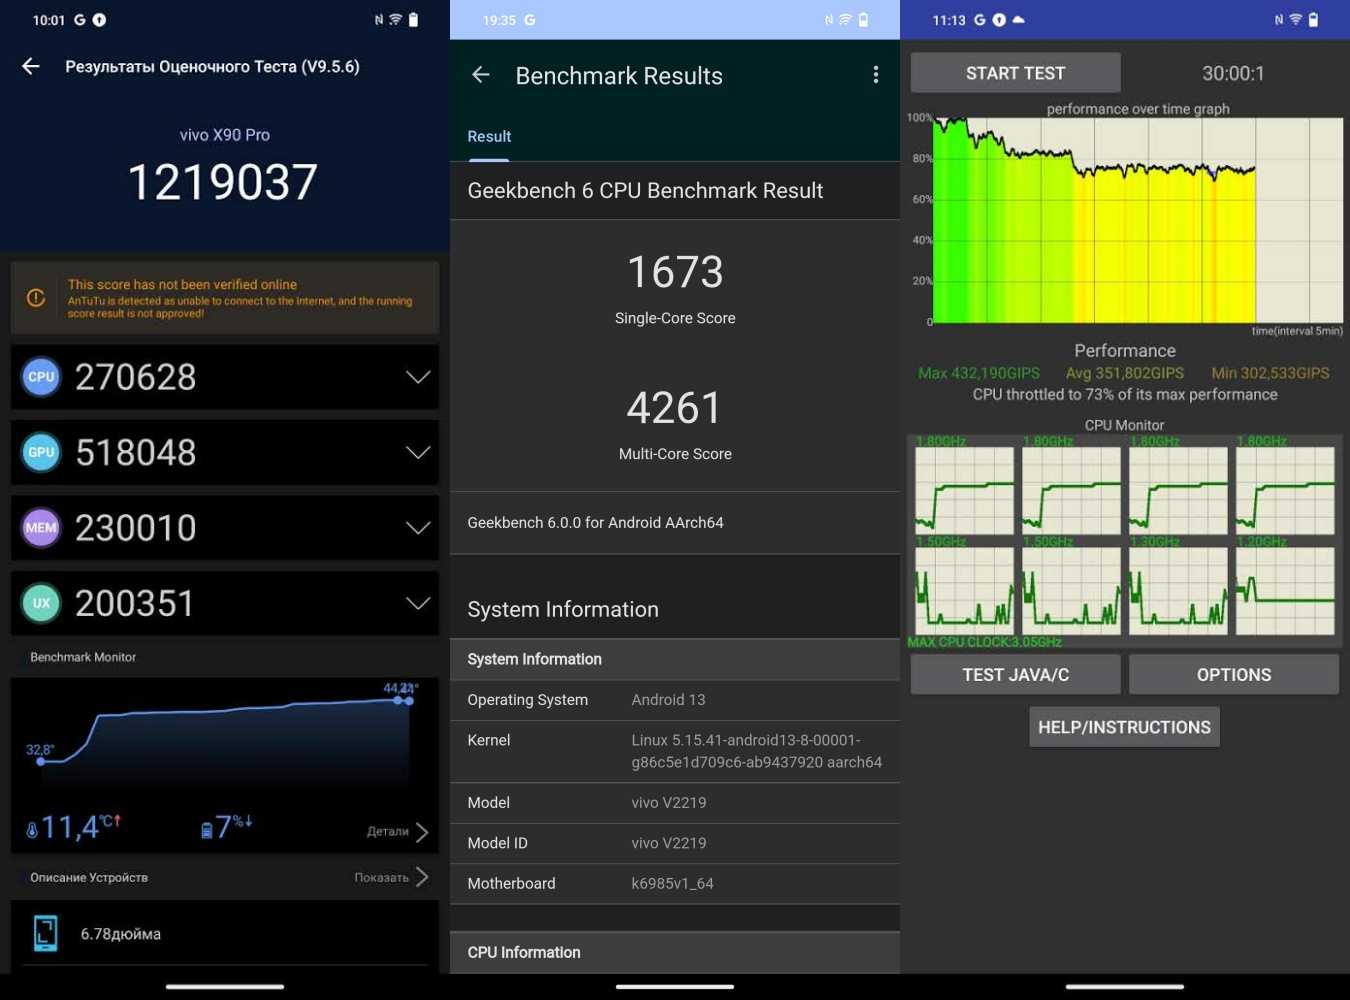The width and height of the screenshot is (1350, 1000).
Task: Tap the purple MEM score icon
Action: coord(41,528)
